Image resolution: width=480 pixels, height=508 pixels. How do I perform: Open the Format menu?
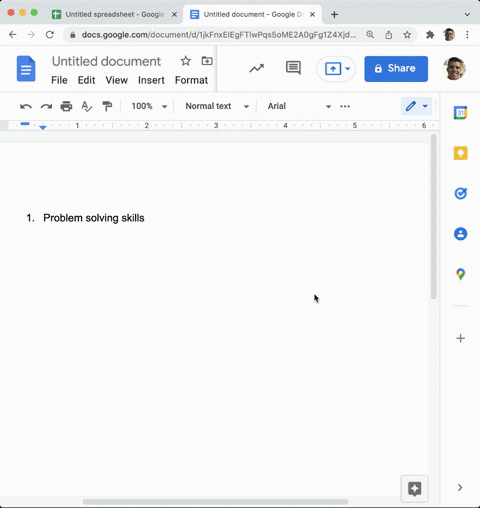191,80
